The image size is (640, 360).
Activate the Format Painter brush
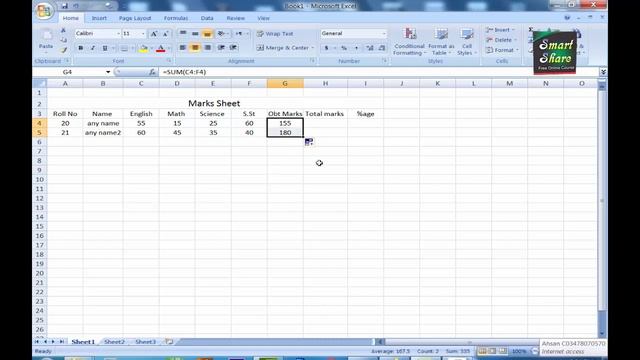[x=63, y=50]
